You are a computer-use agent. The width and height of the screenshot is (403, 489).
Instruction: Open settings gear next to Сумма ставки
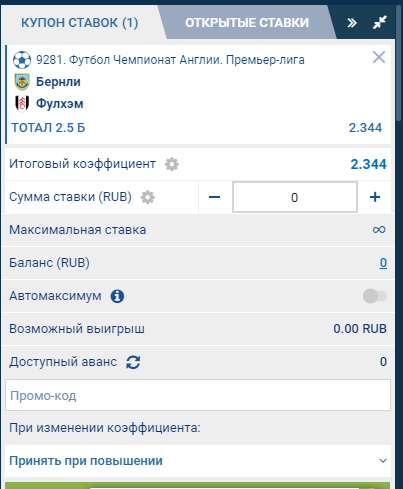(148, 197)
